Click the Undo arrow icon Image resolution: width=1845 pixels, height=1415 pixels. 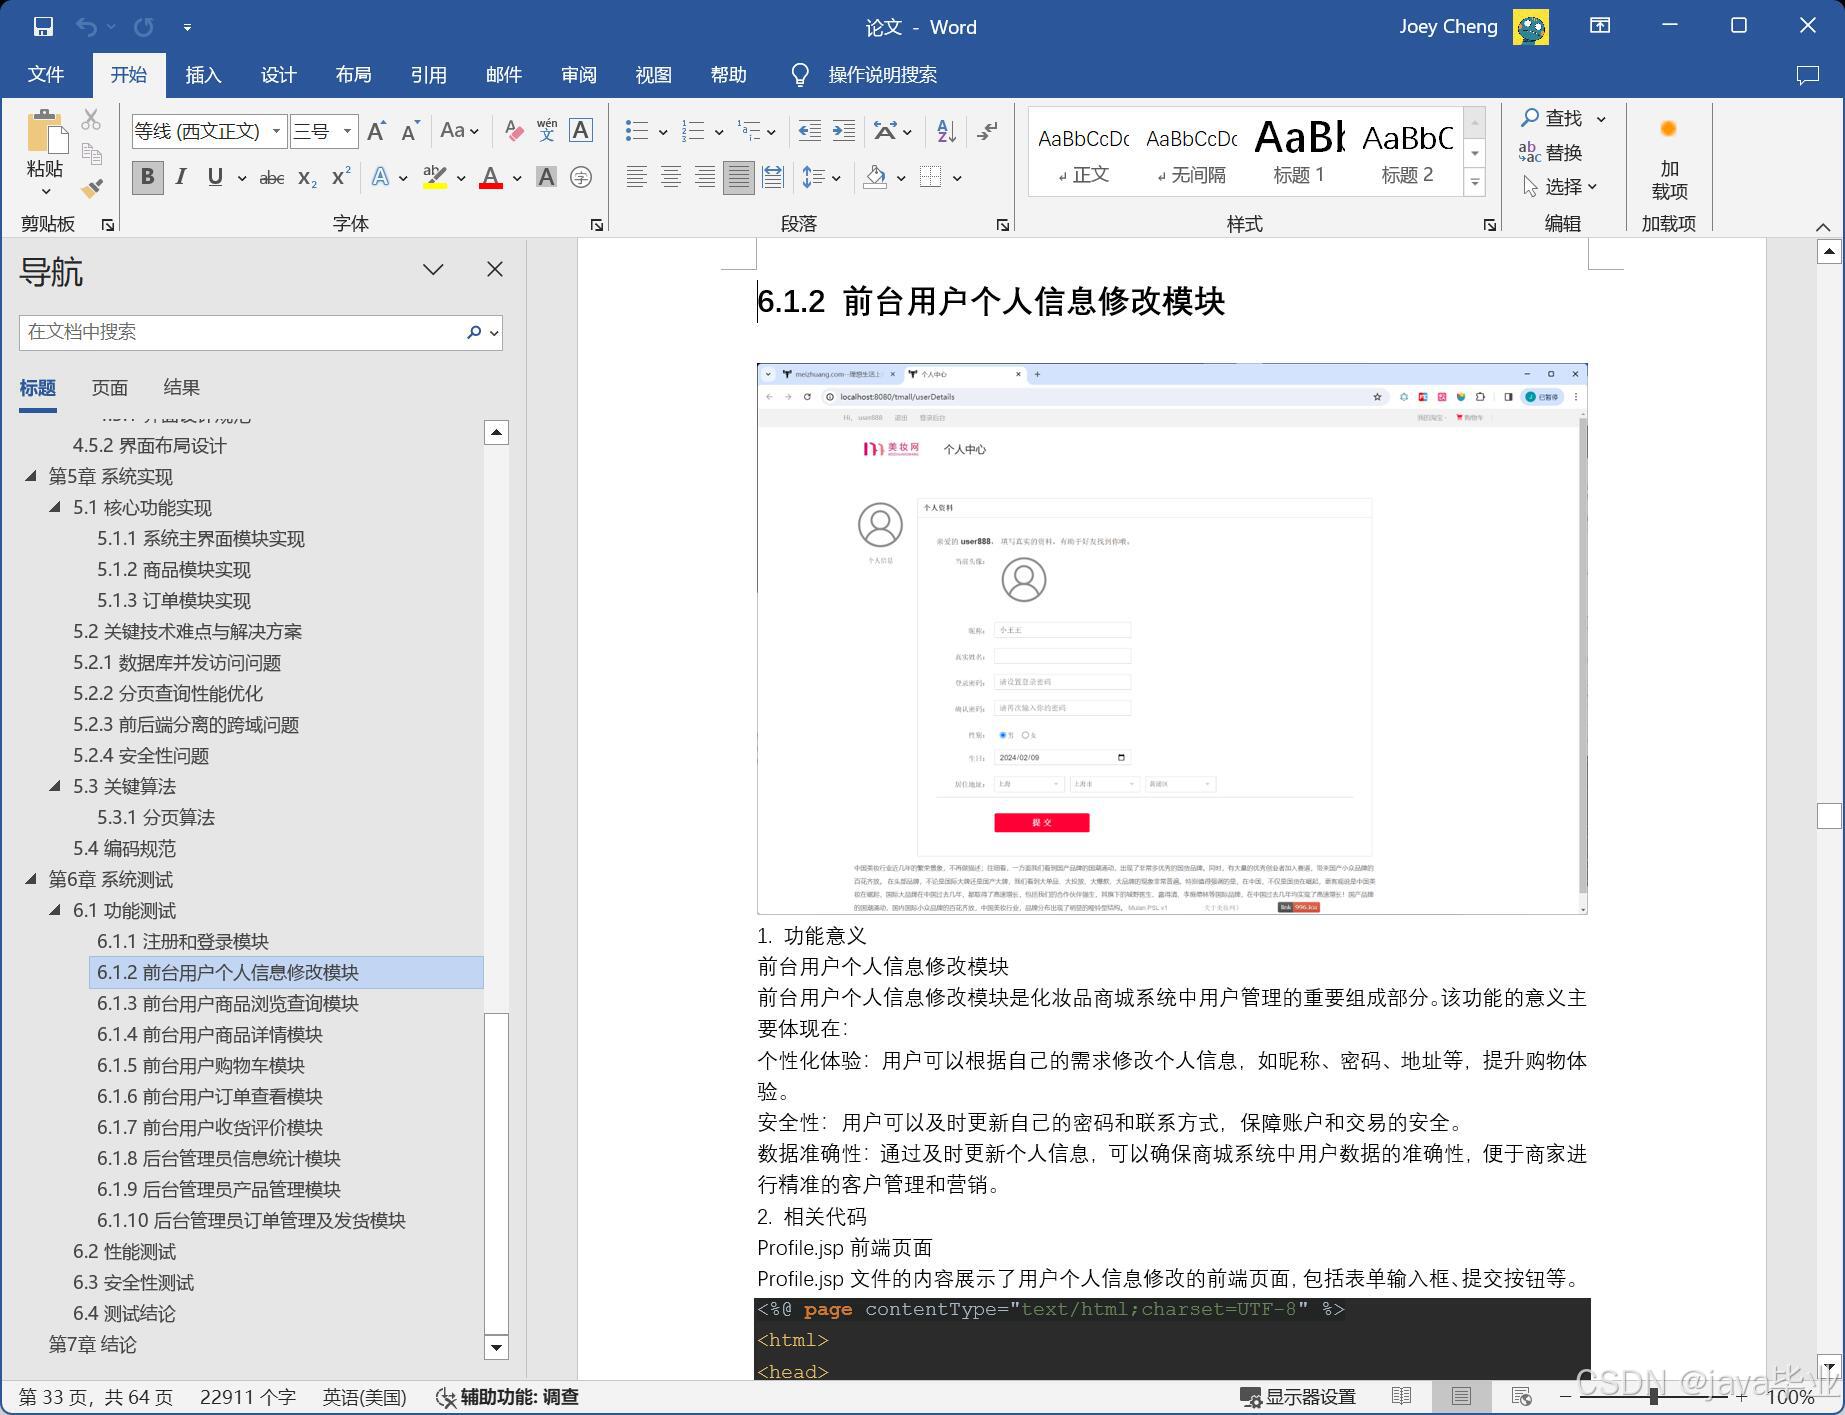tap(86, 27)
